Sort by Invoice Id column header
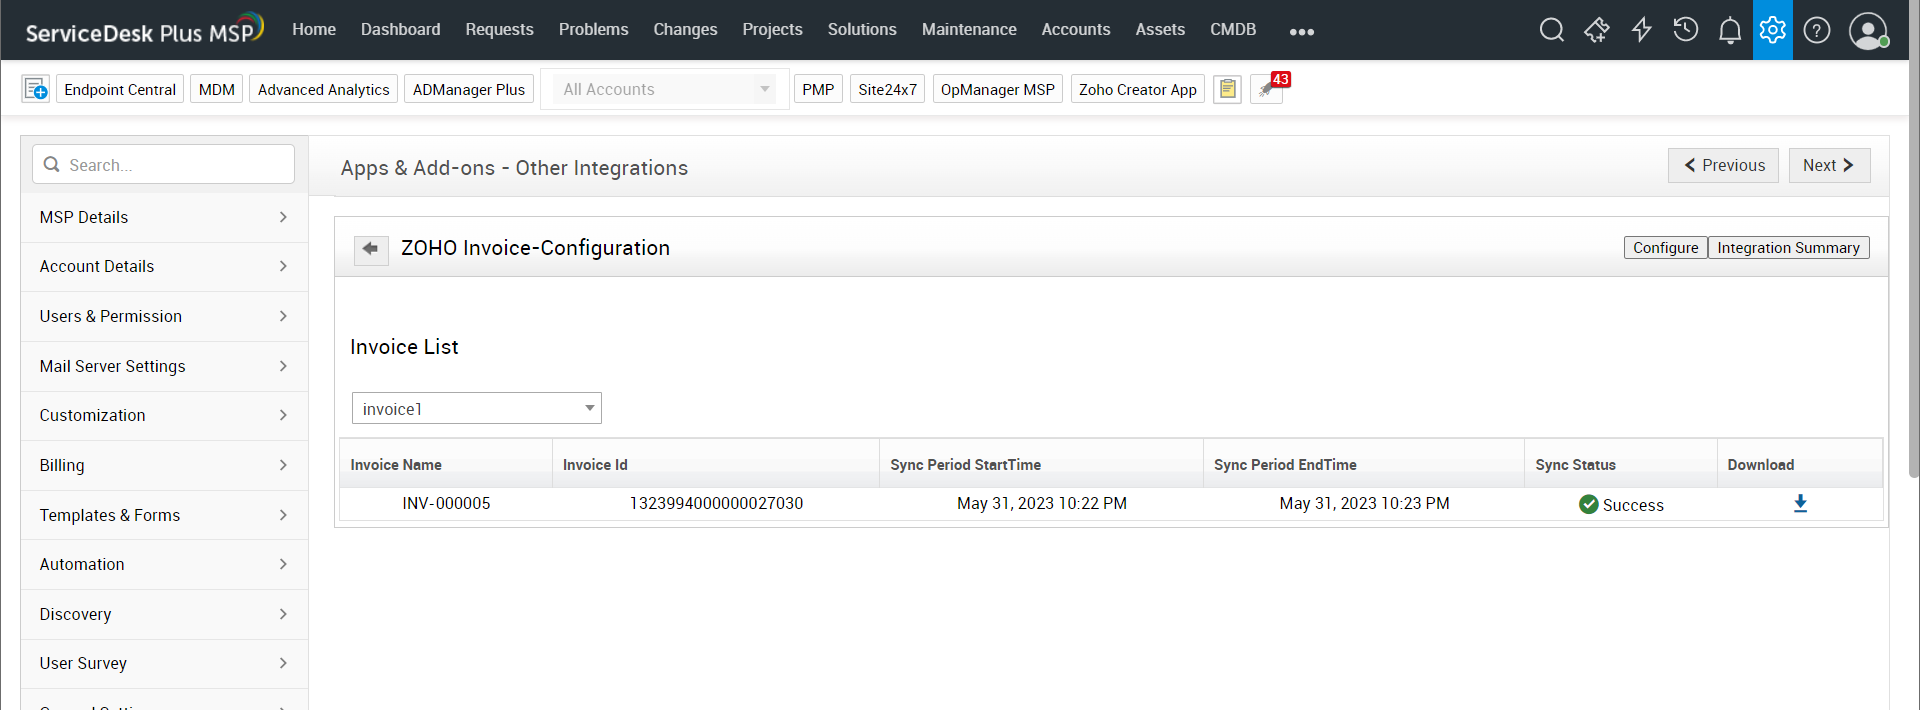 pyautogui.click(x=716, y=464)
